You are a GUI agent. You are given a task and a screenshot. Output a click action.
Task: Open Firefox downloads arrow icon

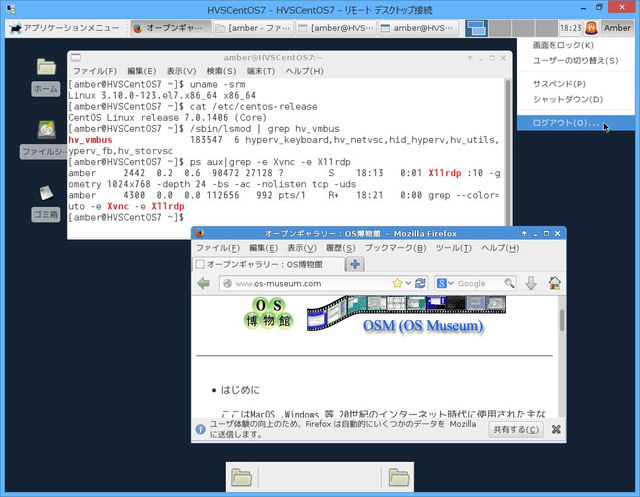tap(531, 283)
